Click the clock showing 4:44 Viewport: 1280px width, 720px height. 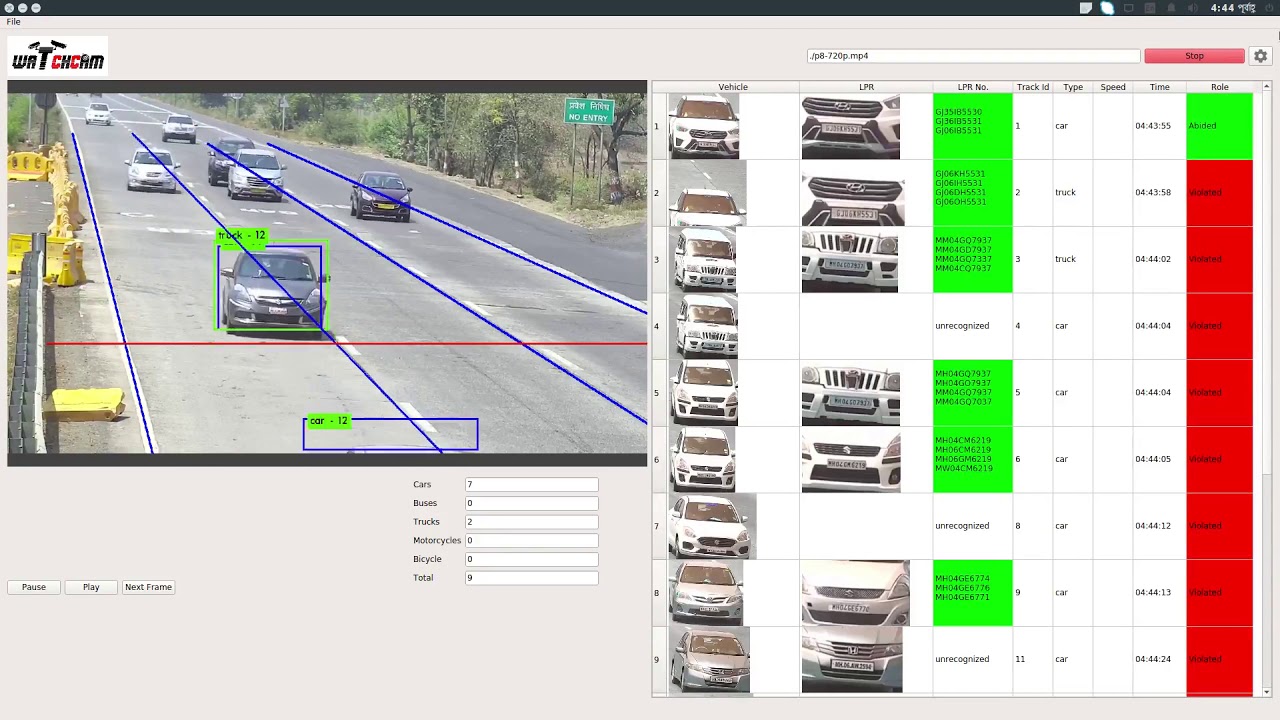(1232, 8)
